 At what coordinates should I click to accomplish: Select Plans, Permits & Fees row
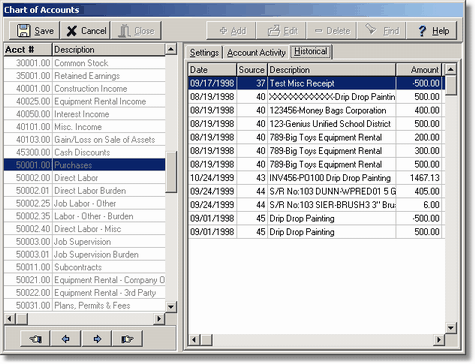[85, 305]
